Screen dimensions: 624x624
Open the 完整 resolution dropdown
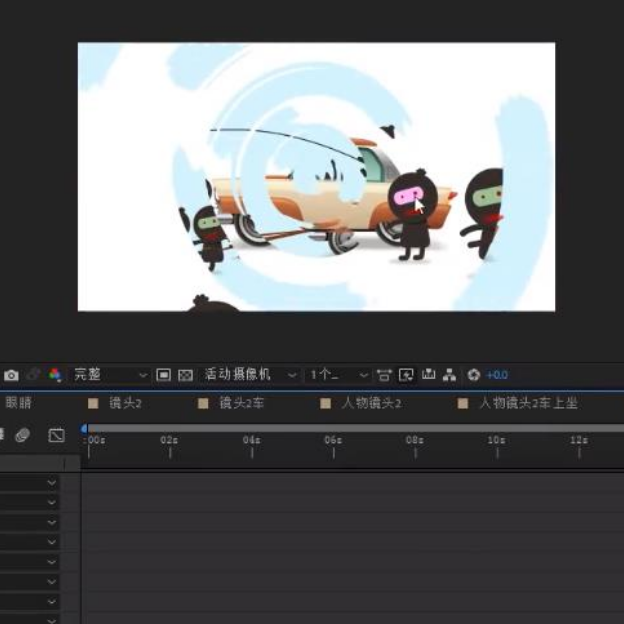point(110,375)
